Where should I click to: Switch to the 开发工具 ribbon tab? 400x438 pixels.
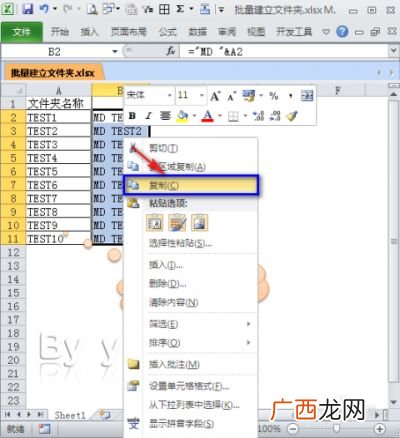coord(294,32)
